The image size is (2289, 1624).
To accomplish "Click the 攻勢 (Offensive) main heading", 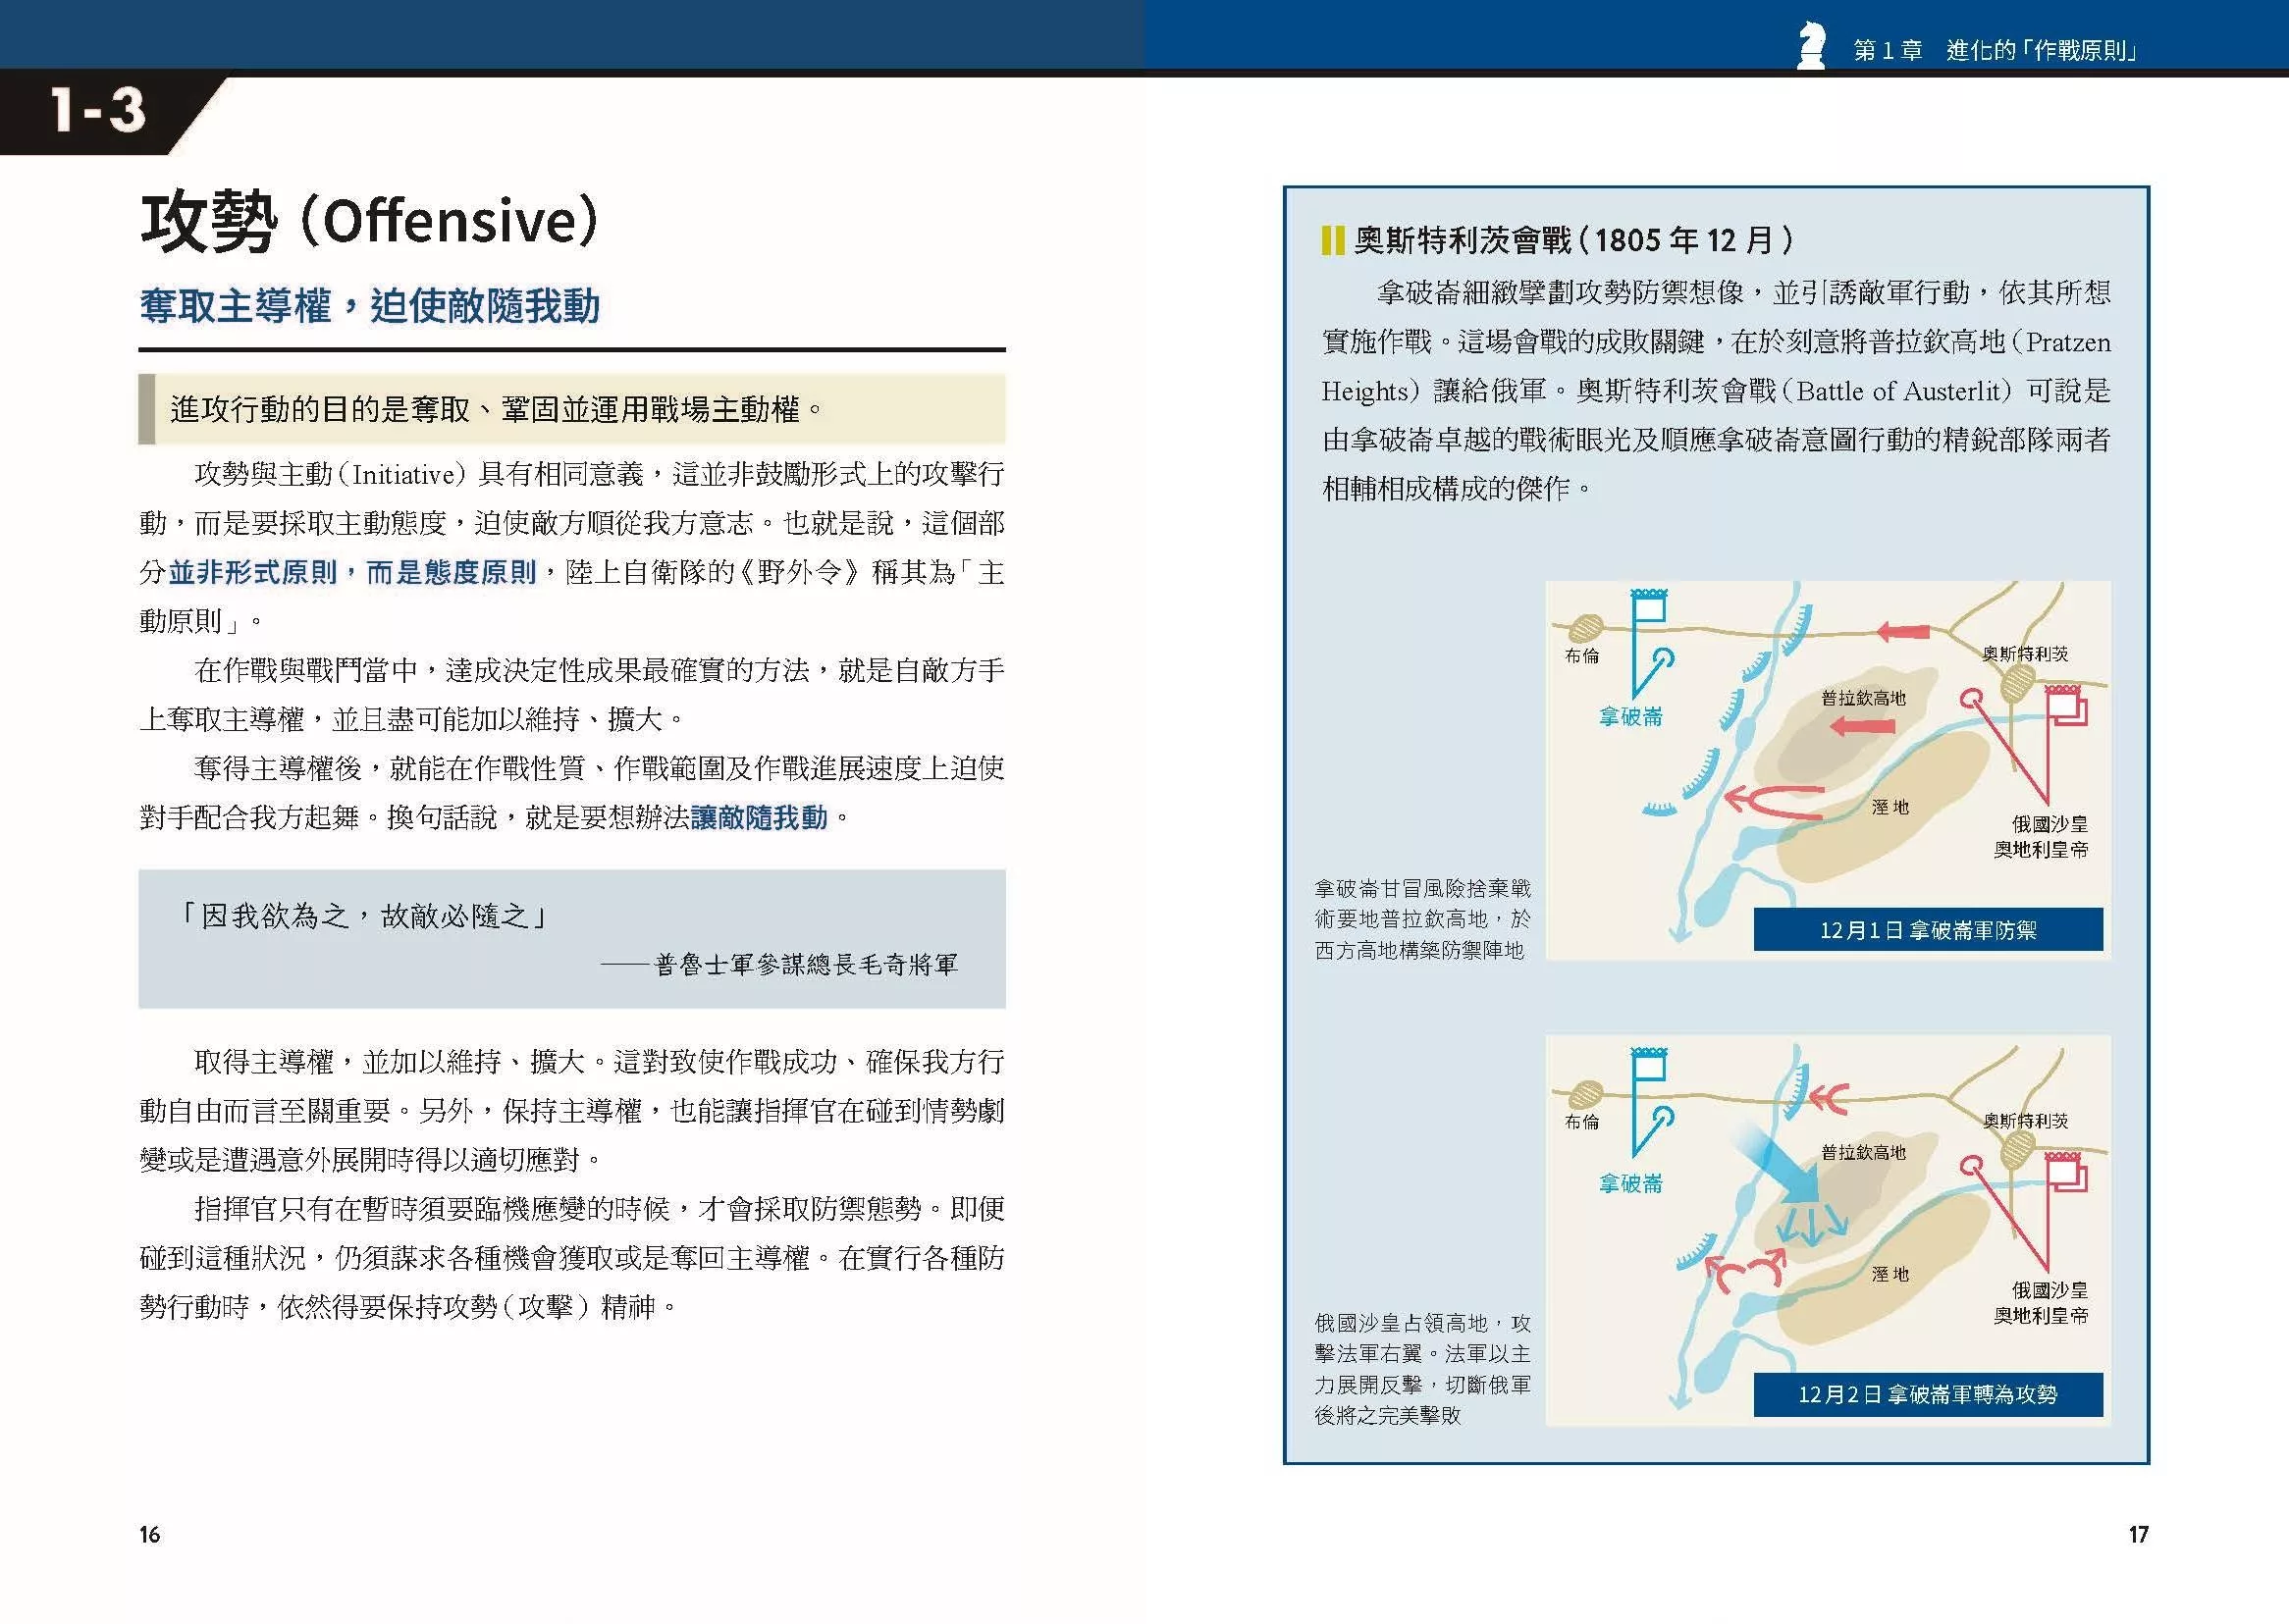I will pos(370,222).
